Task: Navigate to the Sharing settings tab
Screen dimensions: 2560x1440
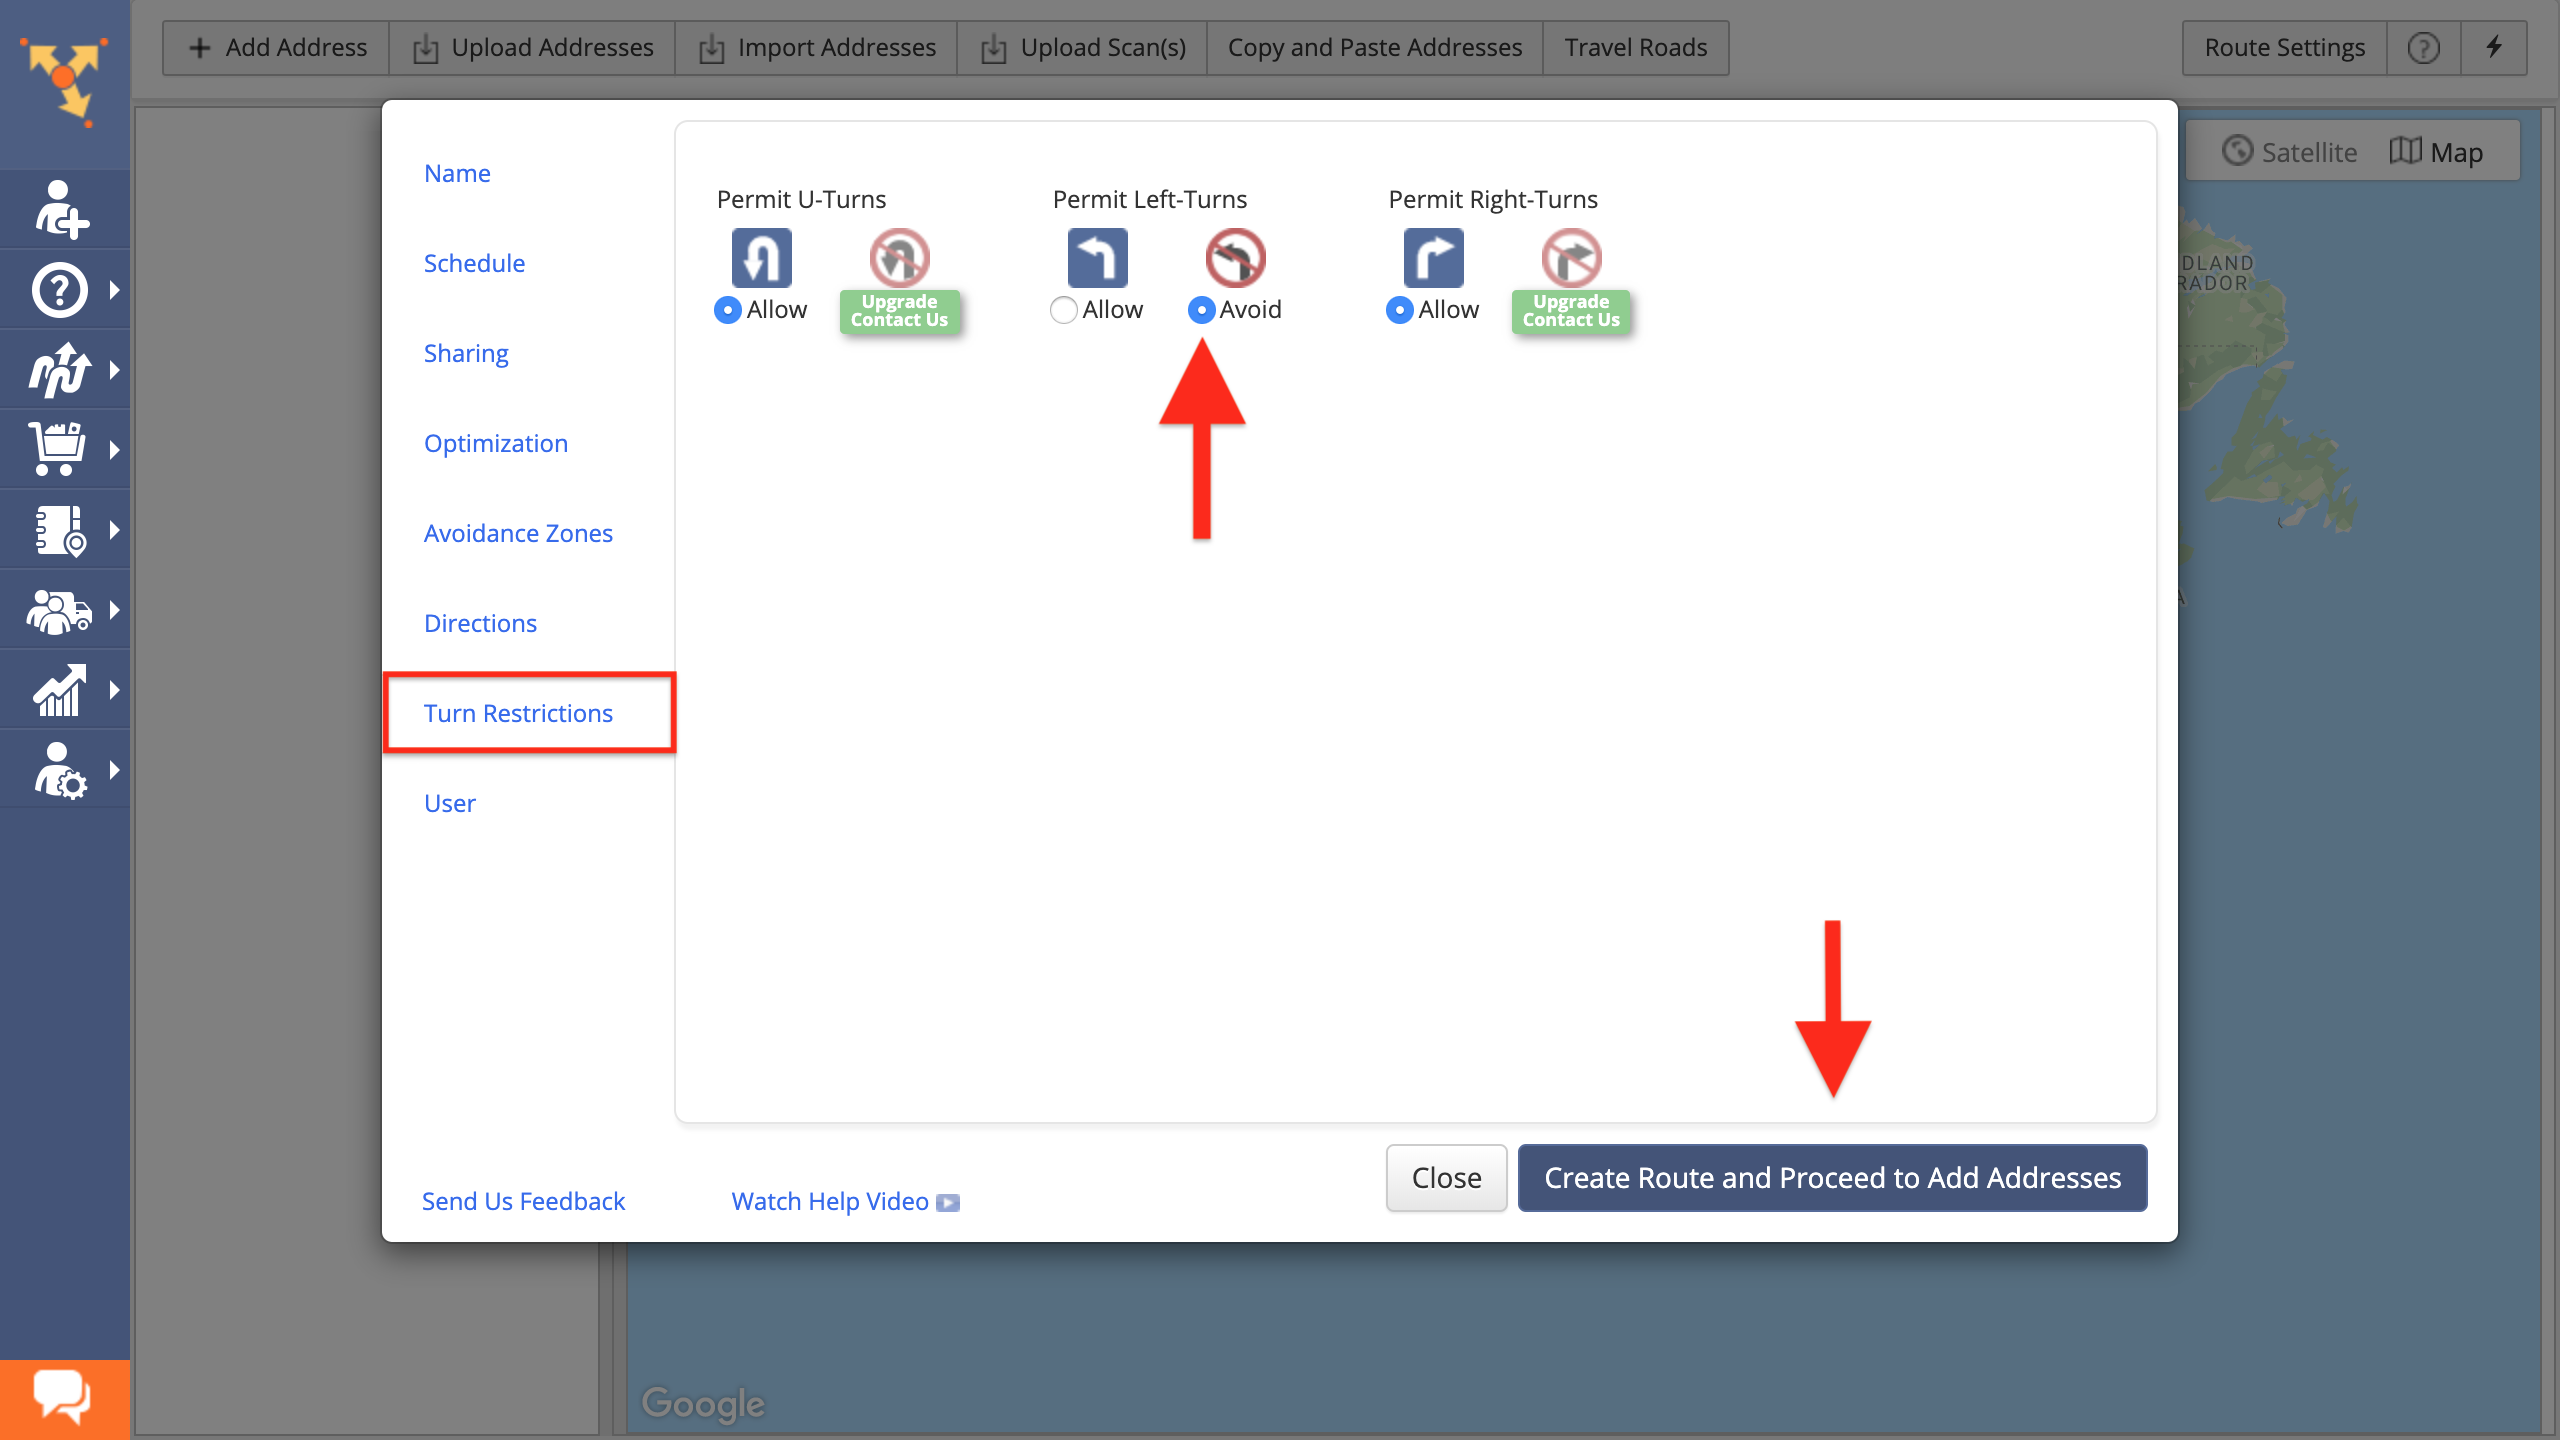Action: 466,352
